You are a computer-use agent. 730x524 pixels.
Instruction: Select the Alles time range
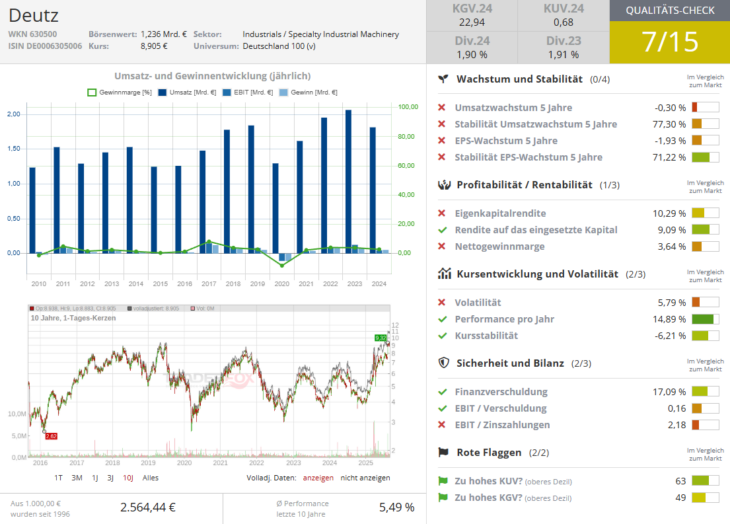[150, 478]
